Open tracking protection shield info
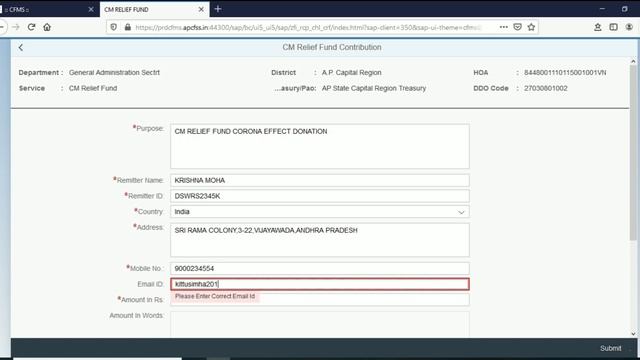 click(113, 27)
